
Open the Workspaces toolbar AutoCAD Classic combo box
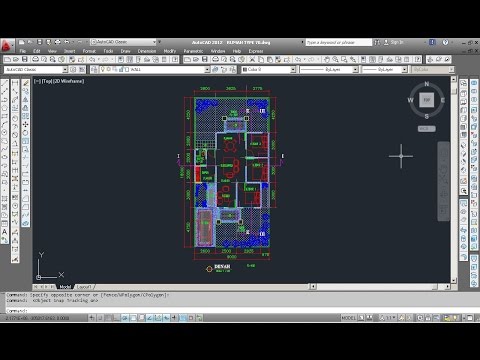(36, 69)
